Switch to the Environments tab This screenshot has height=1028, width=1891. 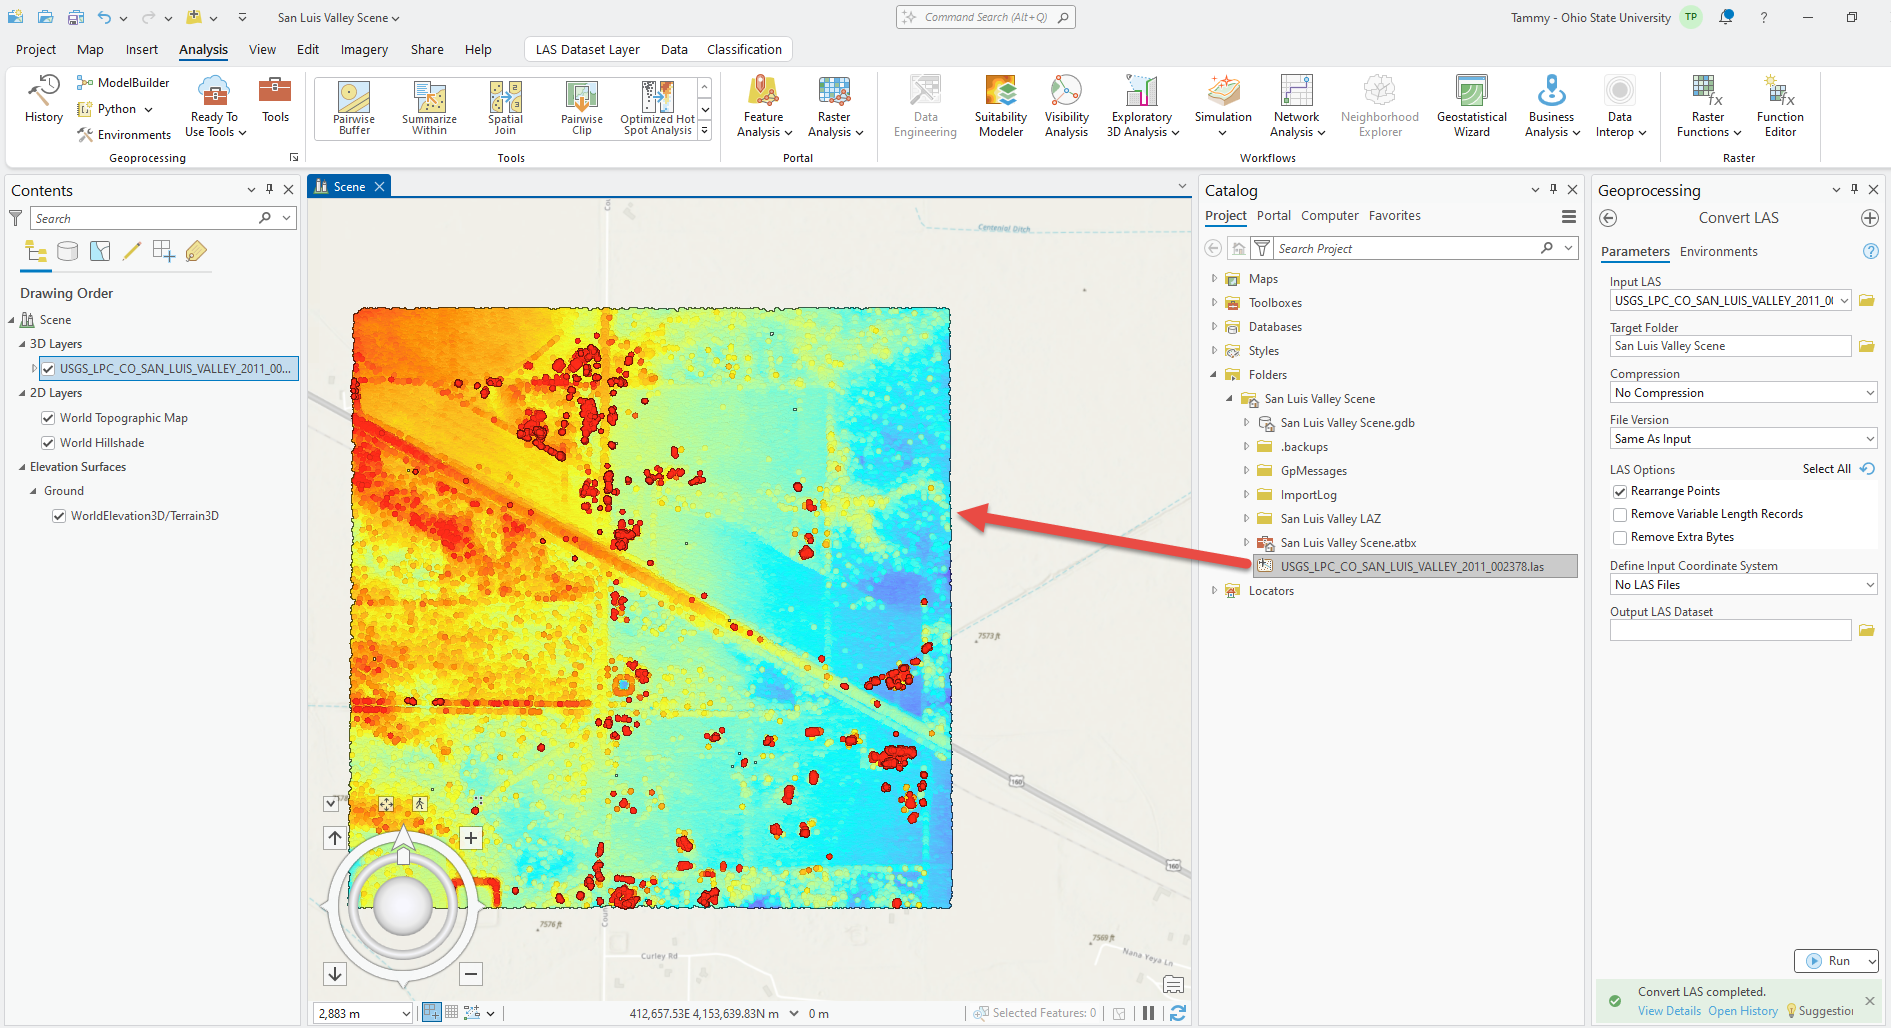point(1718,252)
